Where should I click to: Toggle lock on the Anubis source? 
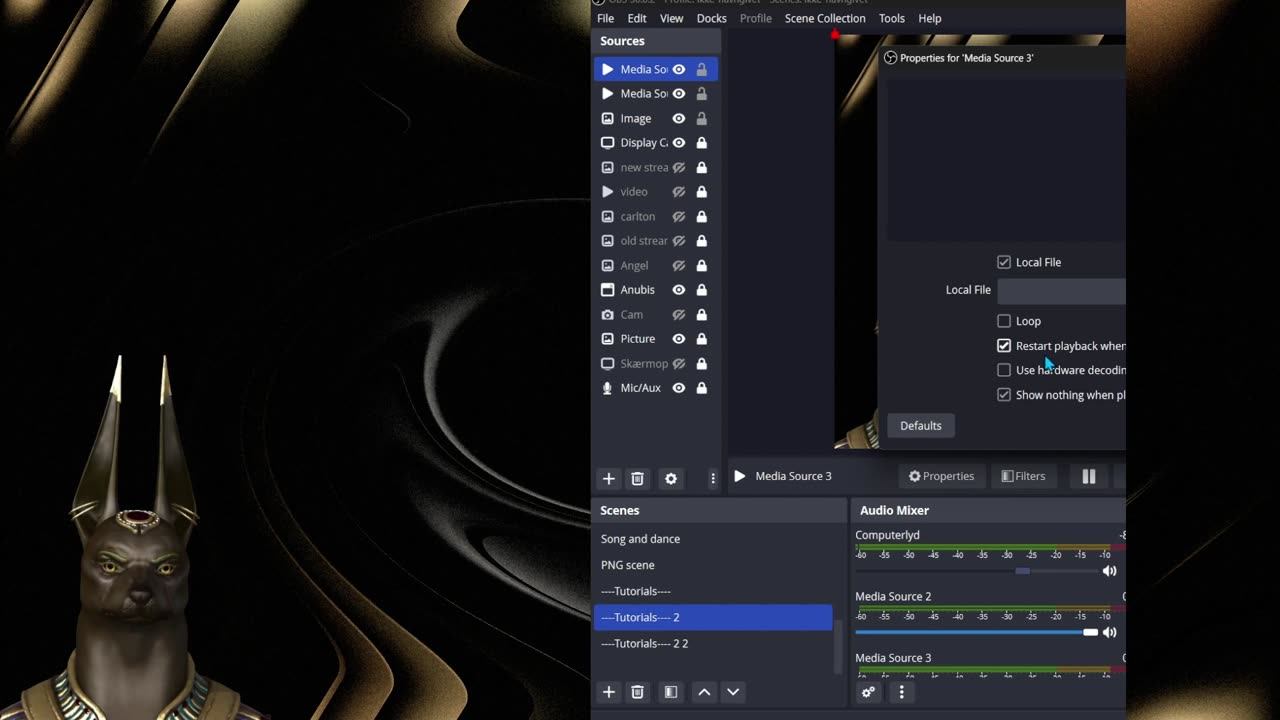coord(701,290)
